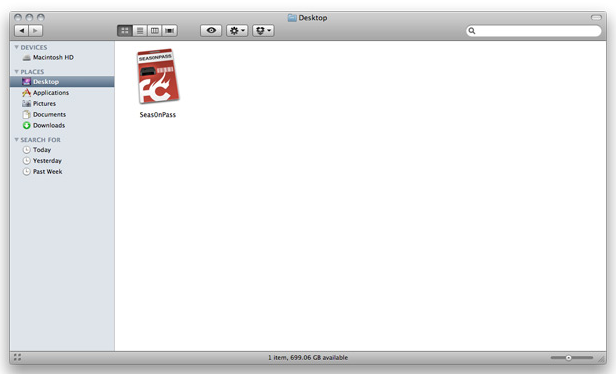This screenshot has height=374, width=616.
Task: Click the Desktop folder icon in title
Action: [x=292, y=18]
